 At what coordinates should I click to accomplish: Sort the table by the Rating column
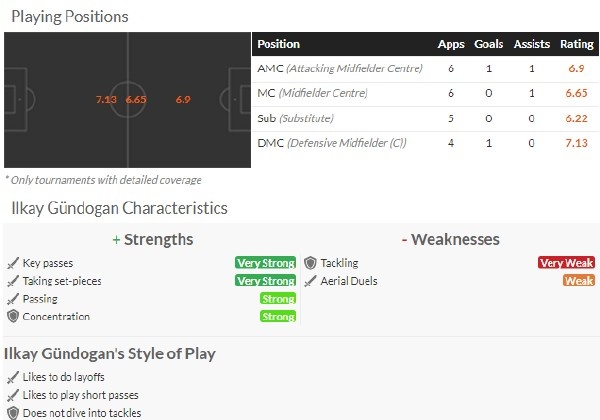576,44
